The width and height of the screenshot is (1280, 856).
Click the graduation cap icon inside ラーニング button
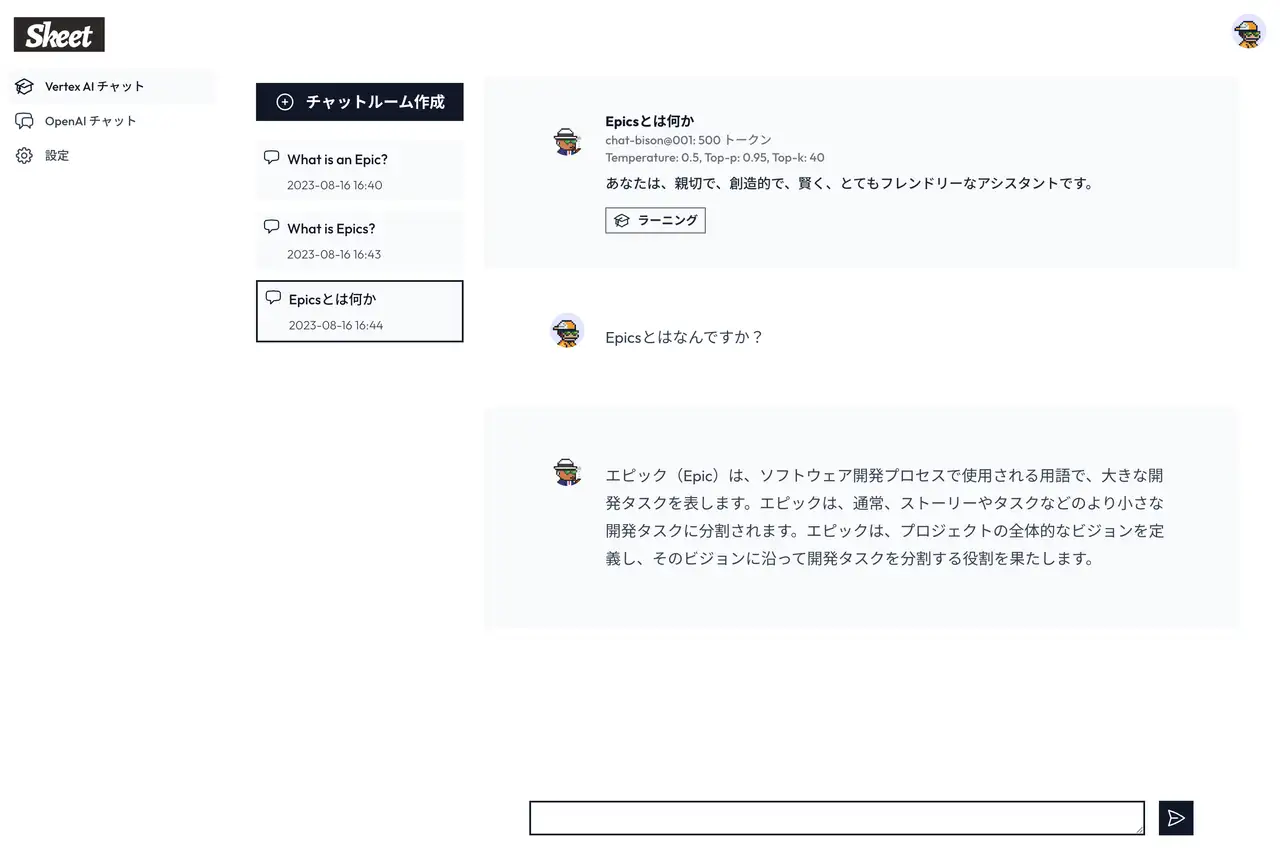620,220
